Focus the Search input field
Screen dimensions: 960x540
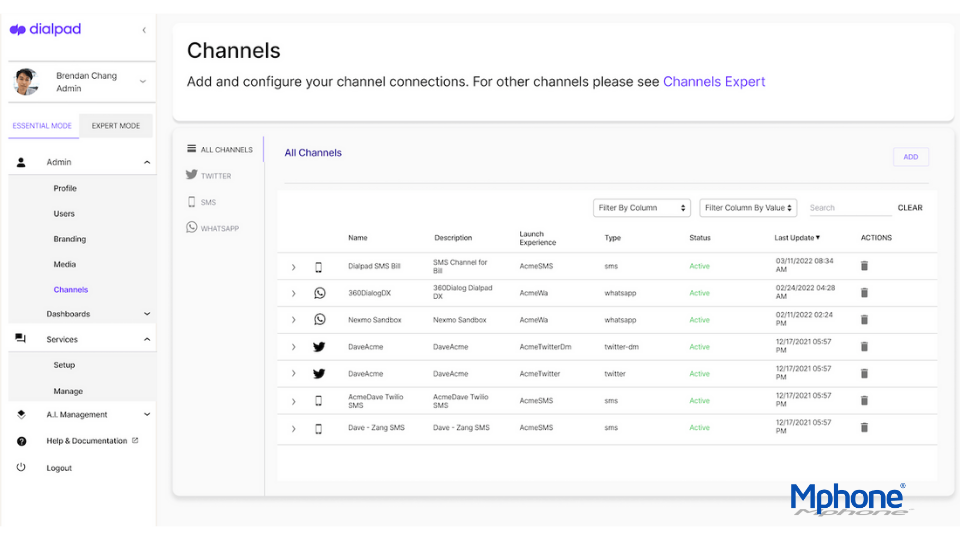pyautogui.click(x=849, y=208)
